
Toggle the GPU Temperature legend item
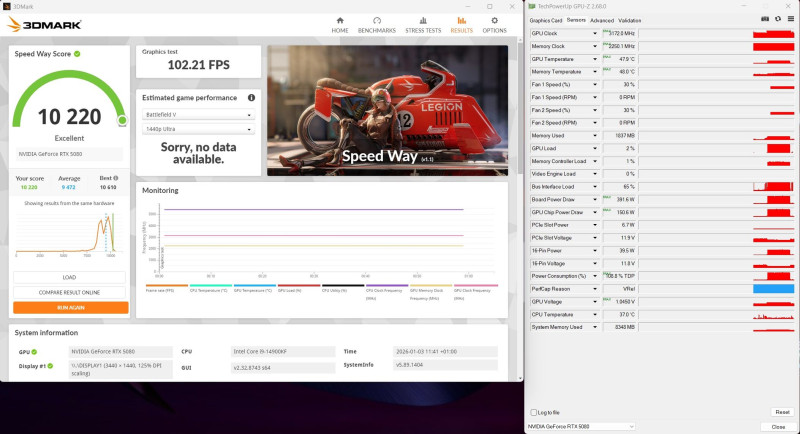click(255, 288)
